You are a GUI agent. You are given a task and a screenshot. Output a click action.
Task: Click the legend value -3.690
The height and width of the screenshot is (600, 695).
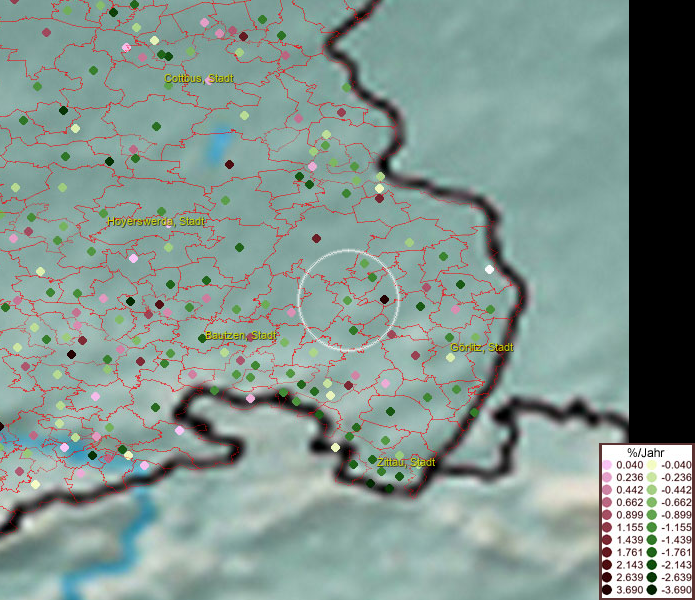pos(676,590)
